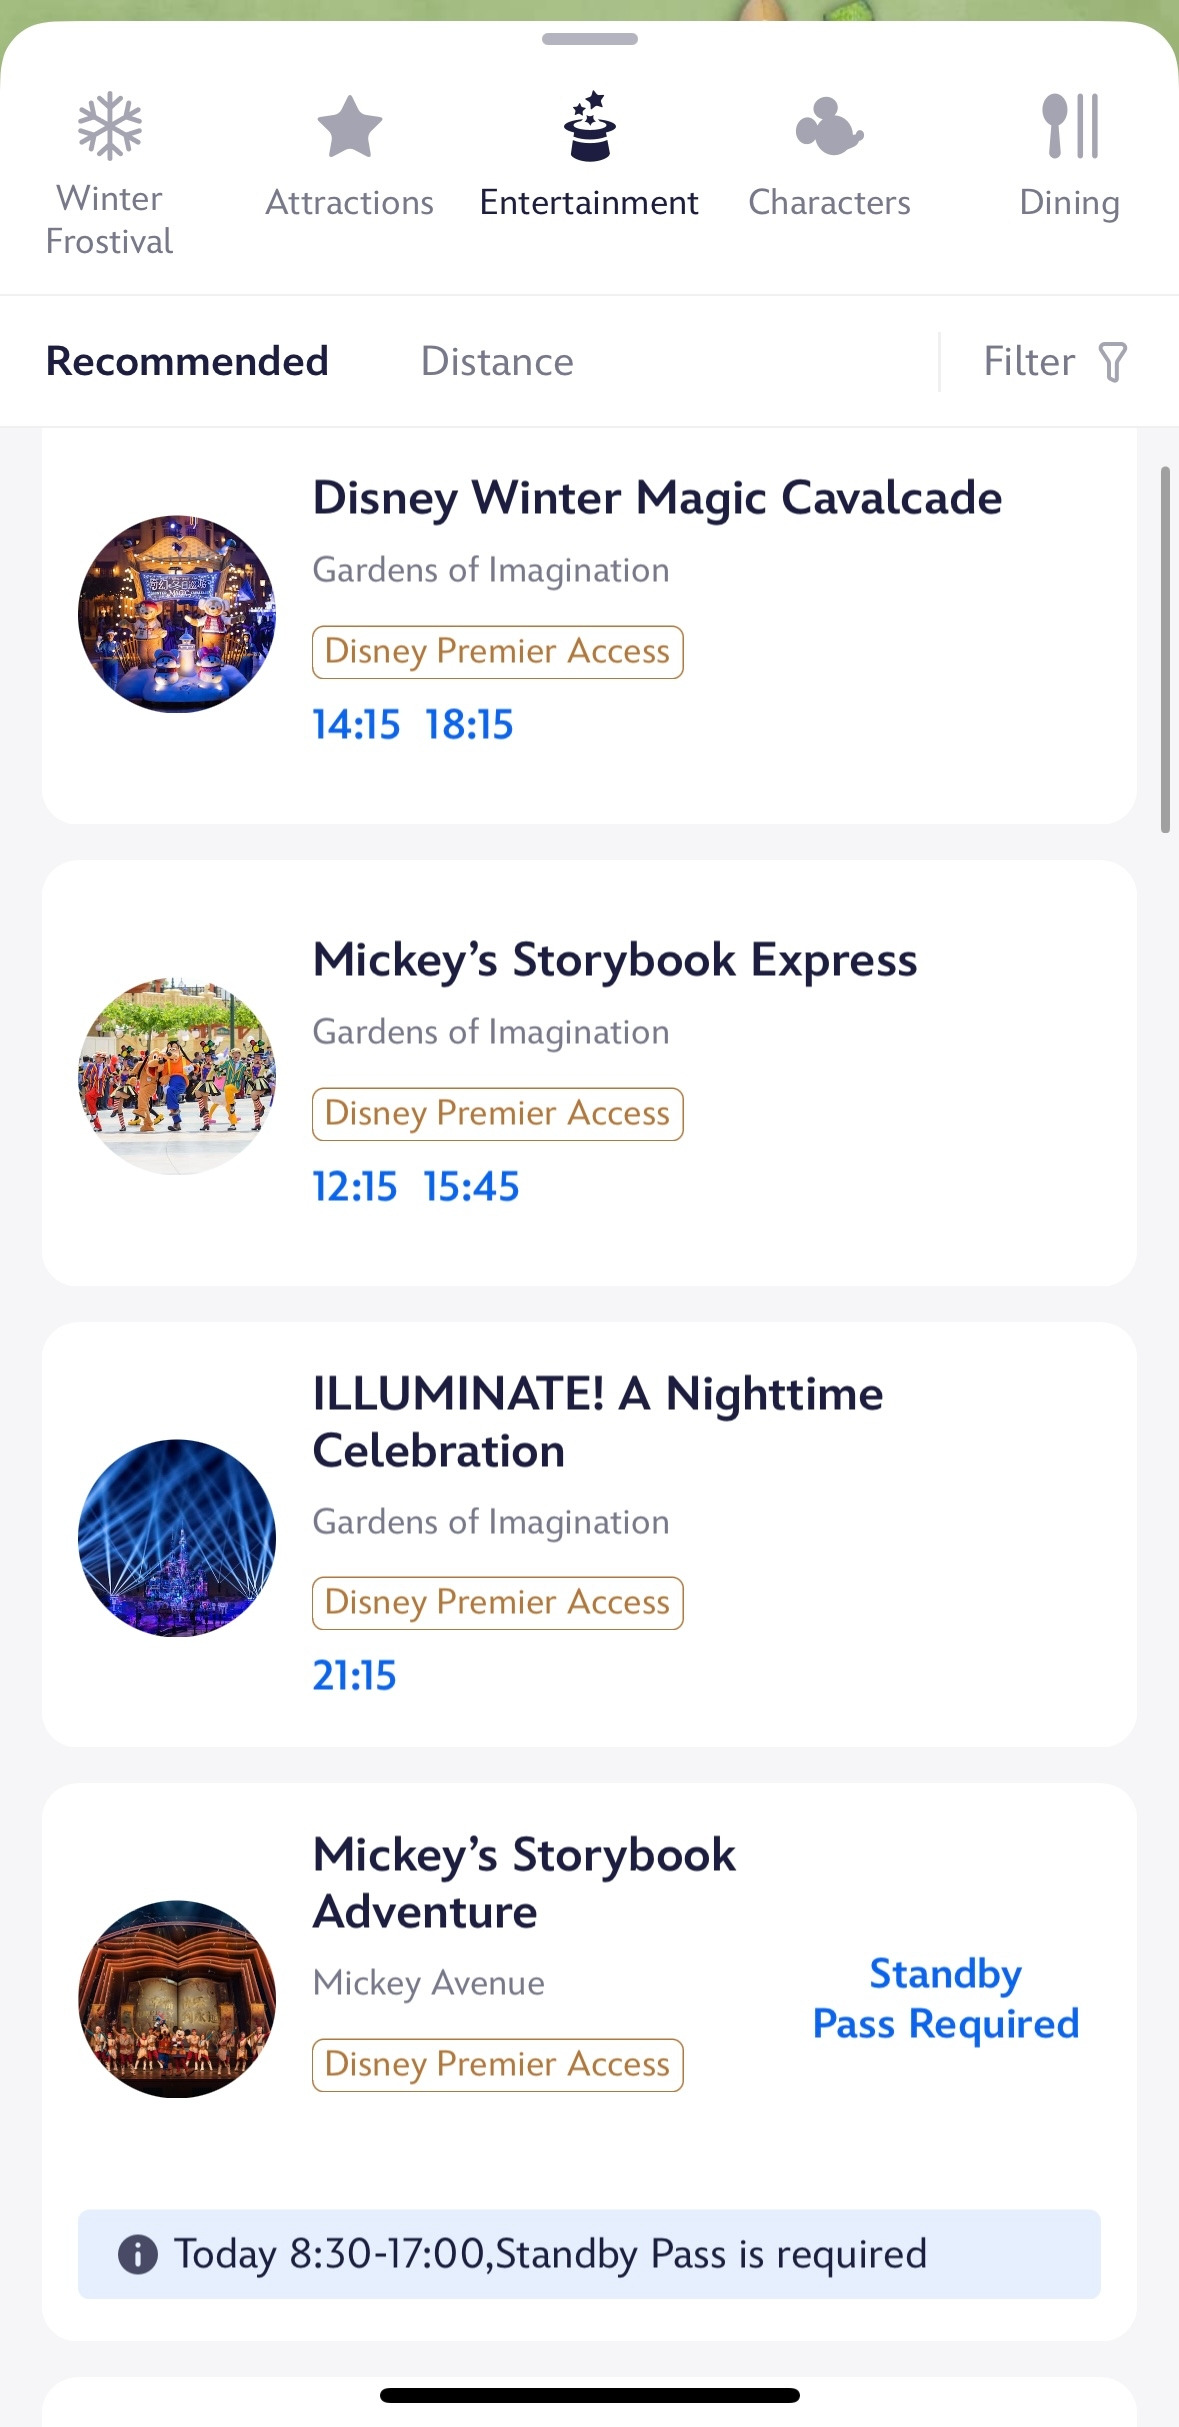
Task: Click the Standby Pass Required link
Action: 945,1998
